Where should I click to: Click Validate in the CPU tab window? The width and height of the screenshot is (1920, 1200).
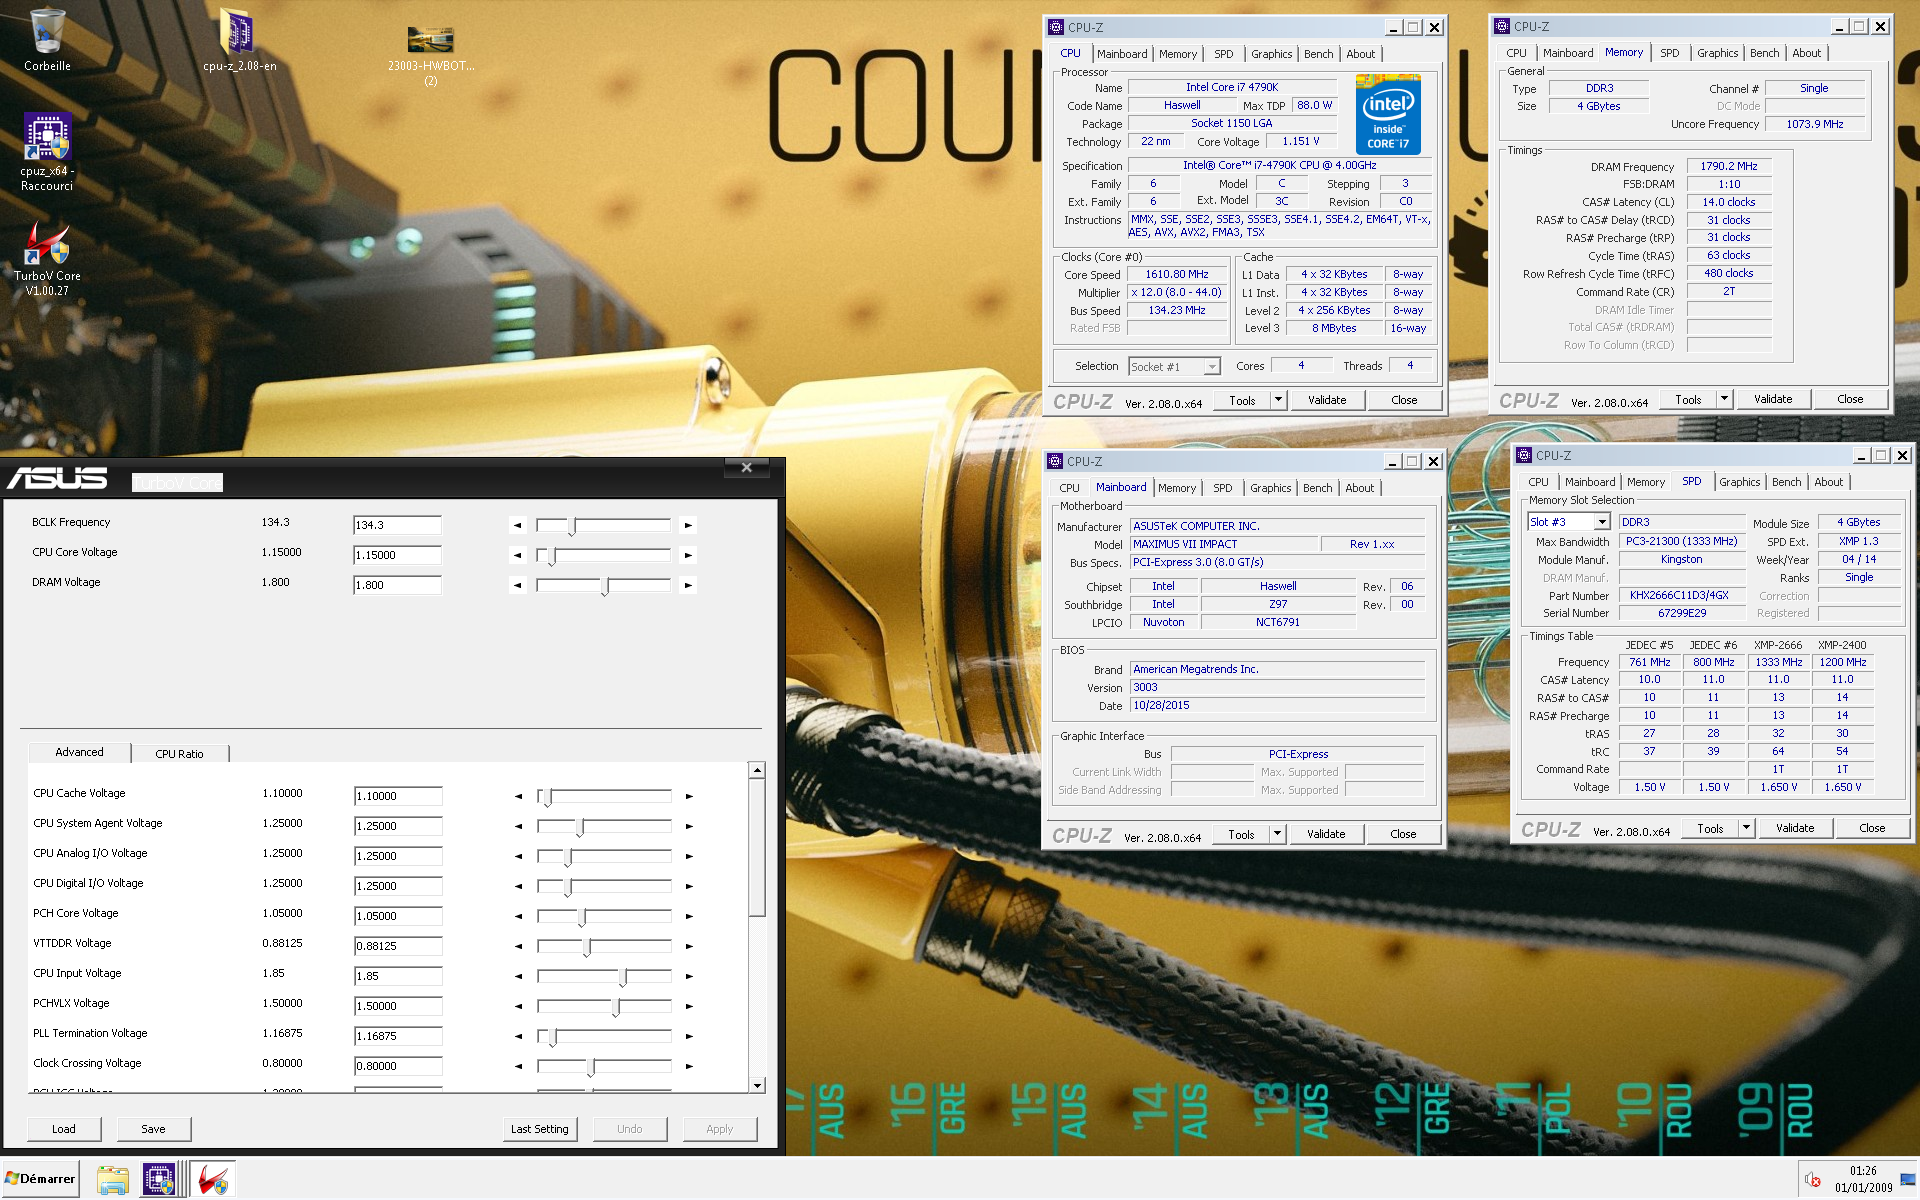point(1326,400)
